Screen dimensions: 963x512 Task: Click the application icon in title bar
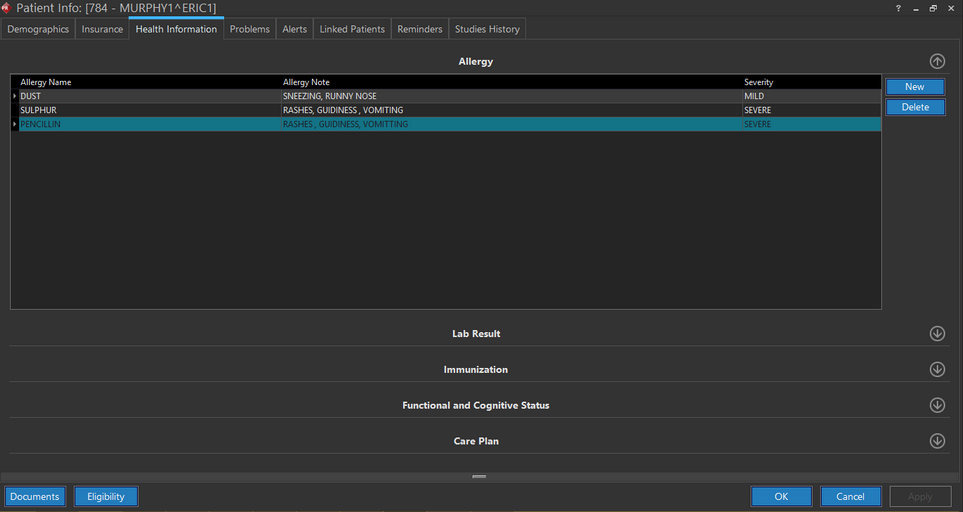point(7,8)
